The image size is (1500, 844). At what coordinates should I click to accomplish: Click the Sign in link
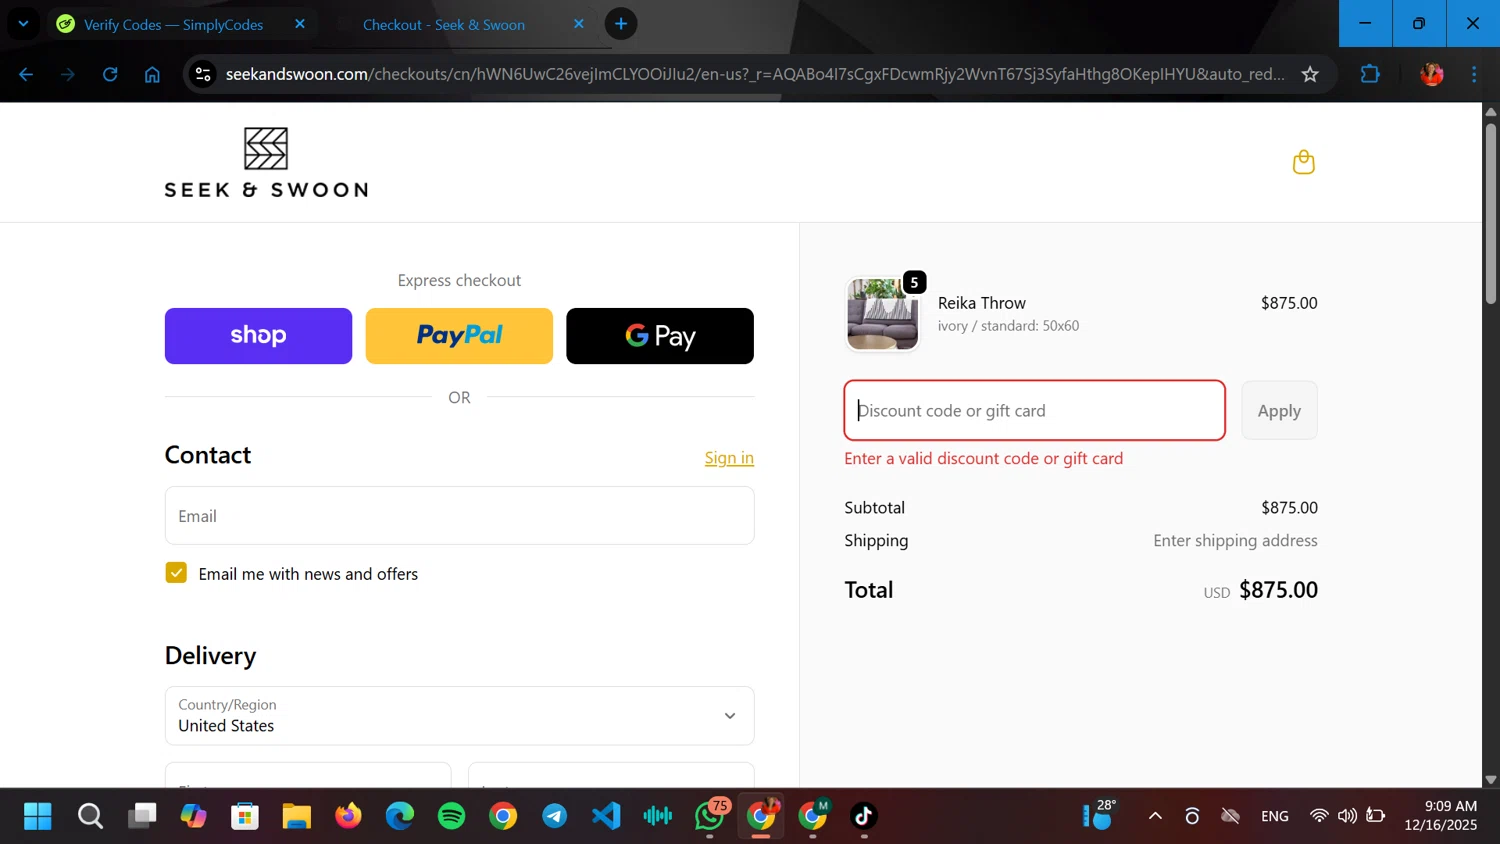729,458
